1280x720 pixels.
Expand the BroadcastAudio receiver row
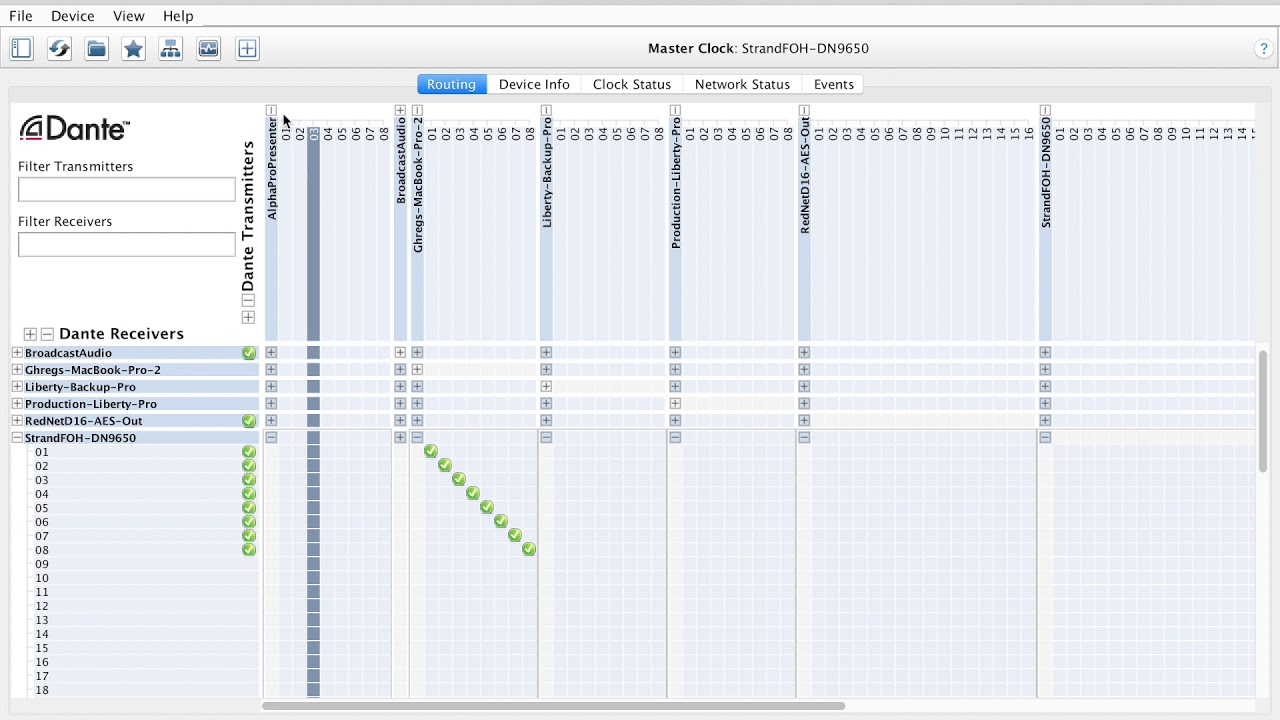[x=17, y=353]
